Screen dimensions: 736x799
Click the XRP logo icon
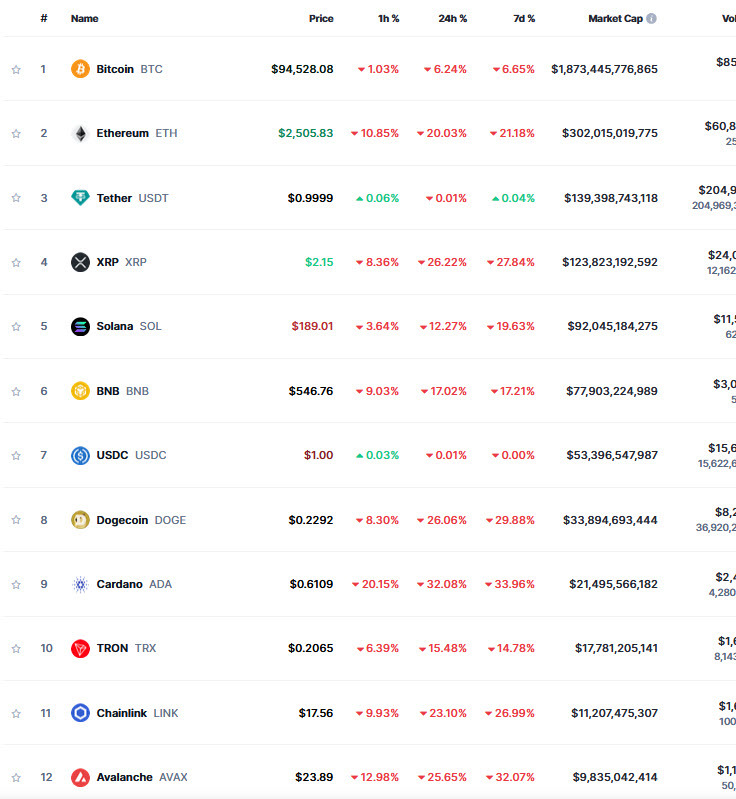[80, 262]
